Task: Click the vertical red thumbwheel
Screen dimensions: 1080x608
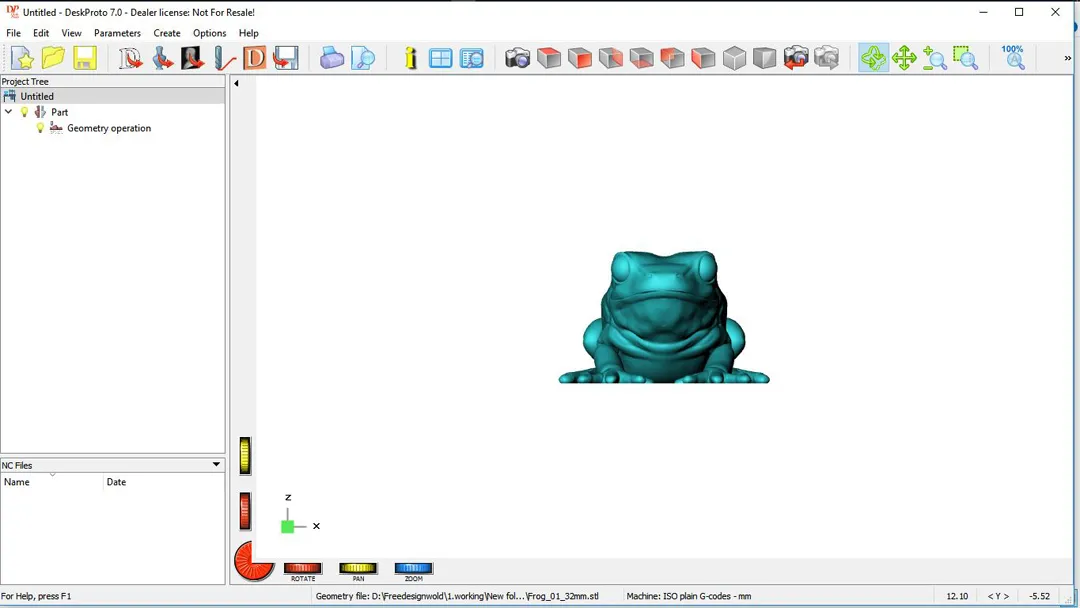Action: (x=245, y=511)
